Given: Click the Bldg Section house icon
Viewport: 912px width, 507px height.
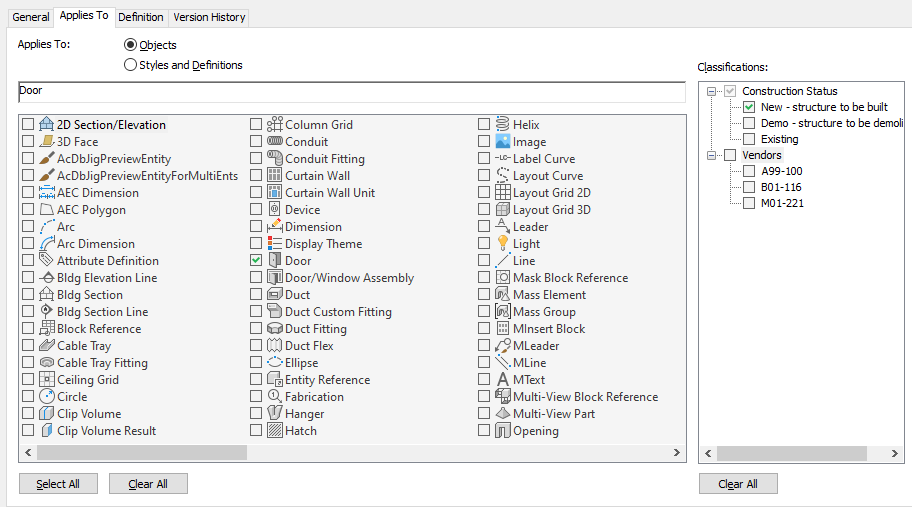Looking at the screenshot, I should click(47, 295).
